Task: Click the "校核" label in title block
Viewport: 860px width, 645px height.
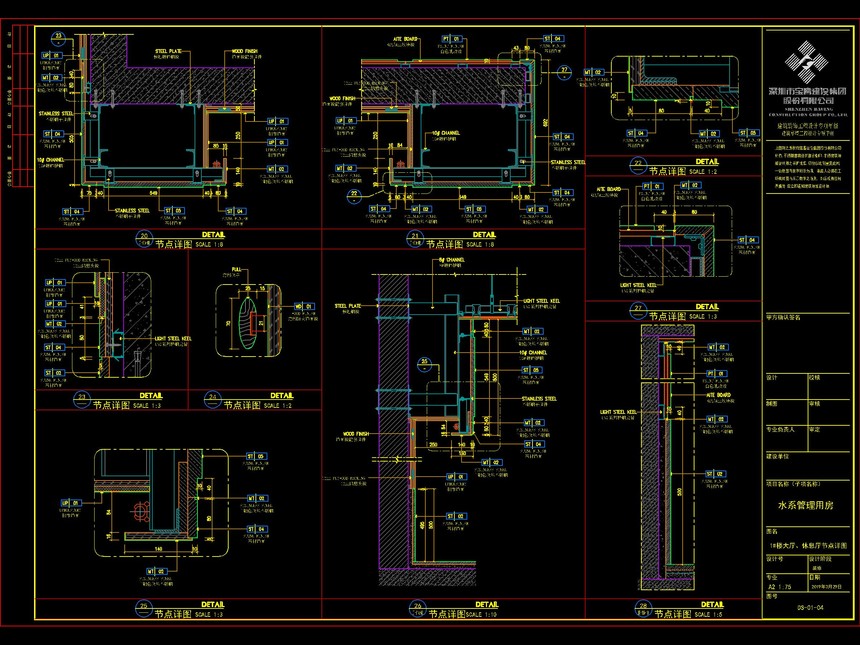Action: coord(814,377)
